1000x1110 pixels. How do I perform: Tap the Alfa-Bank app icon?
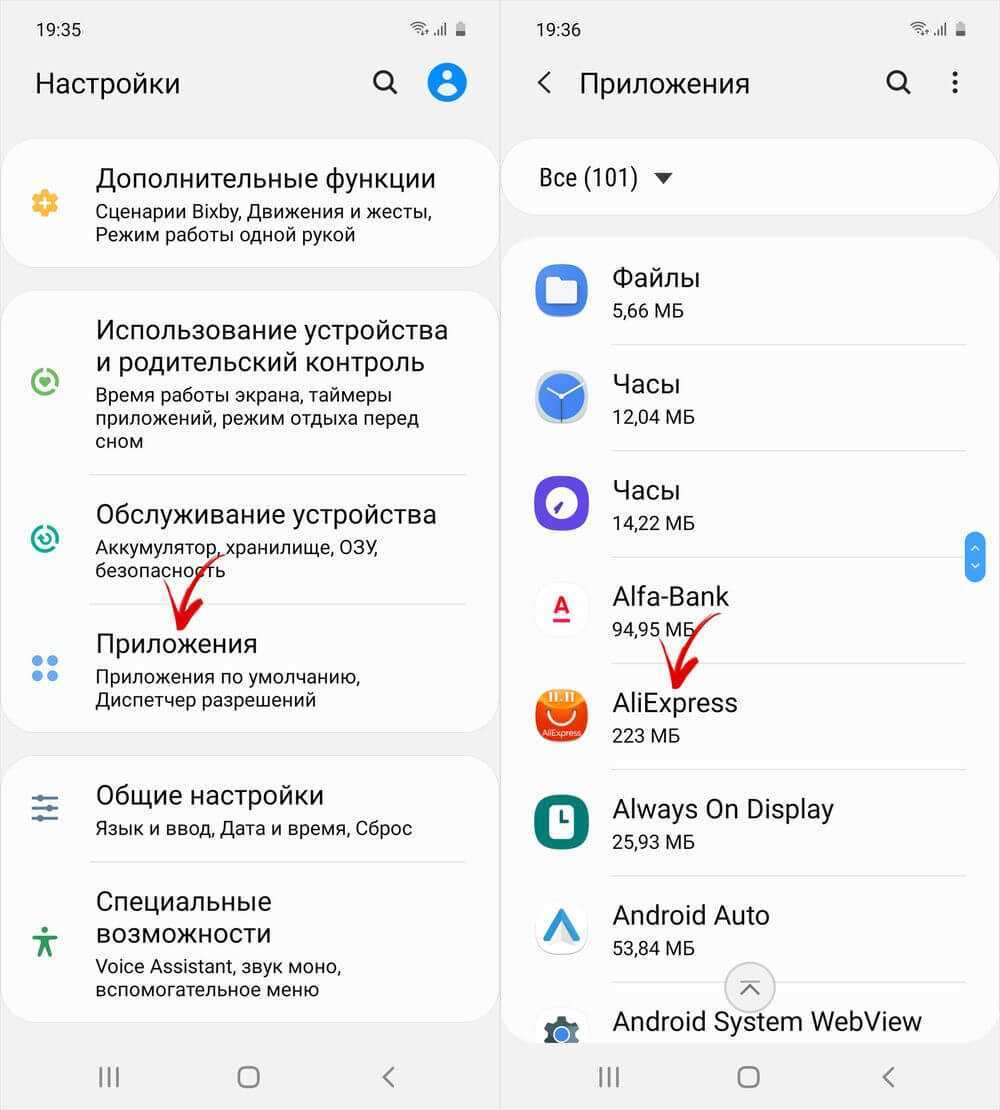click(x=561, y=610)
